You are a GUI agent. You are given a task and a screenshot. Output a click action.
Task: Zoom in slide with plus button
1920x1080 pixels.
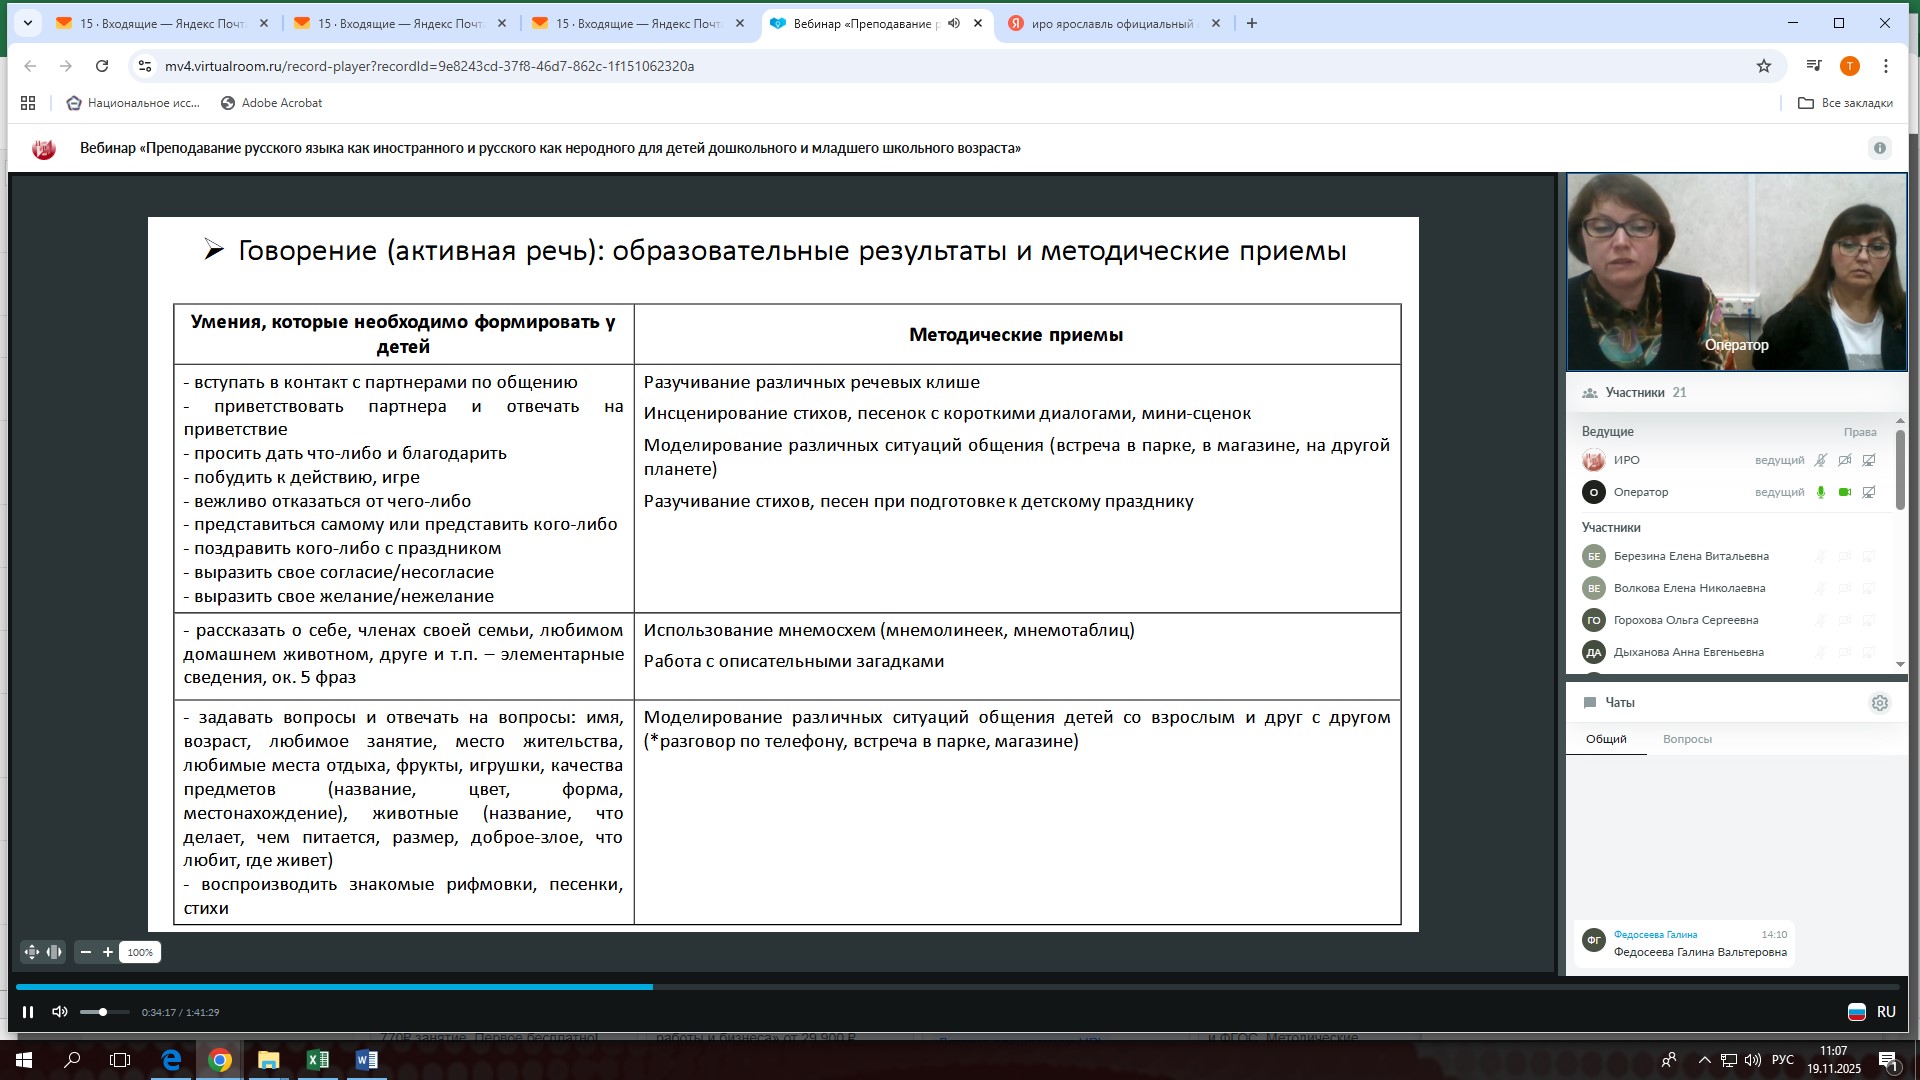[108, 952]
